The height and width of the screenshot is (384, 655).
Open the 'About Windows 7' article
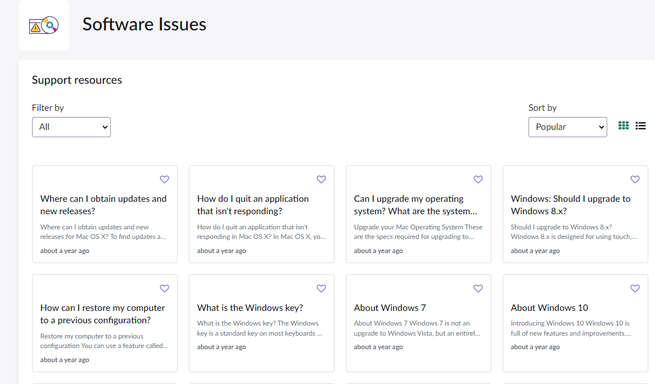pyautogui.click(x=390, y=308)
